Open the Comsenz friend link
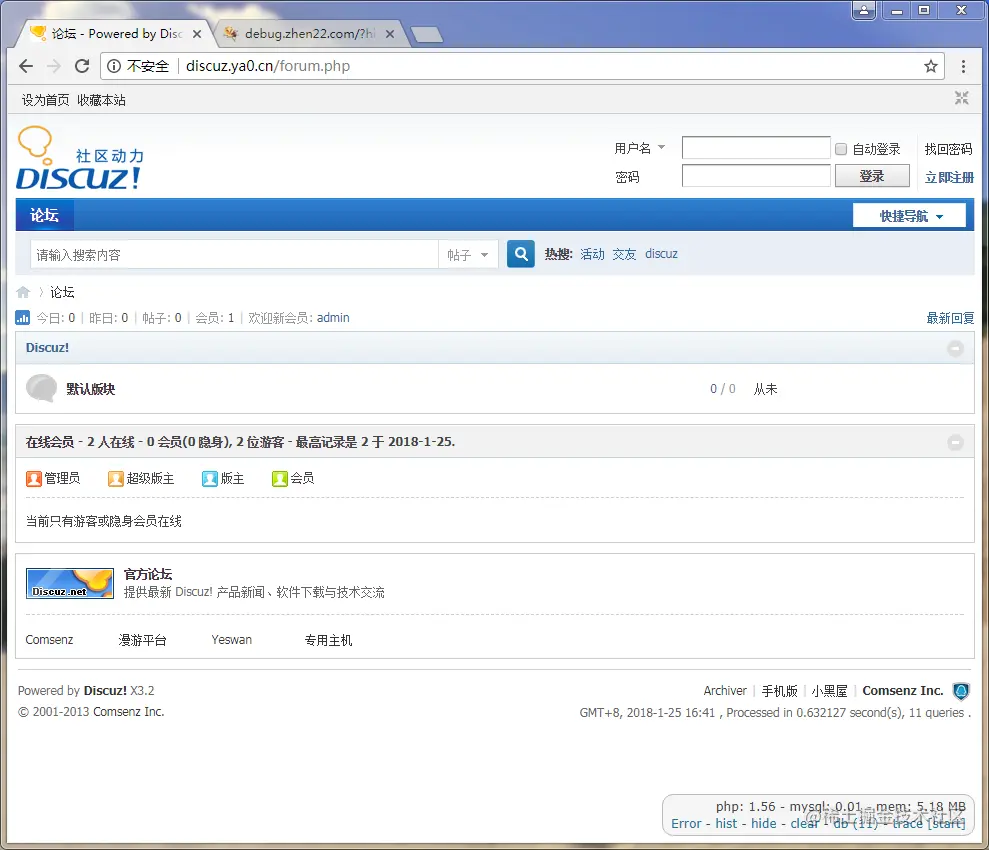Image resolution: width=989 pixels, height=850 pixels. [49, 640]
